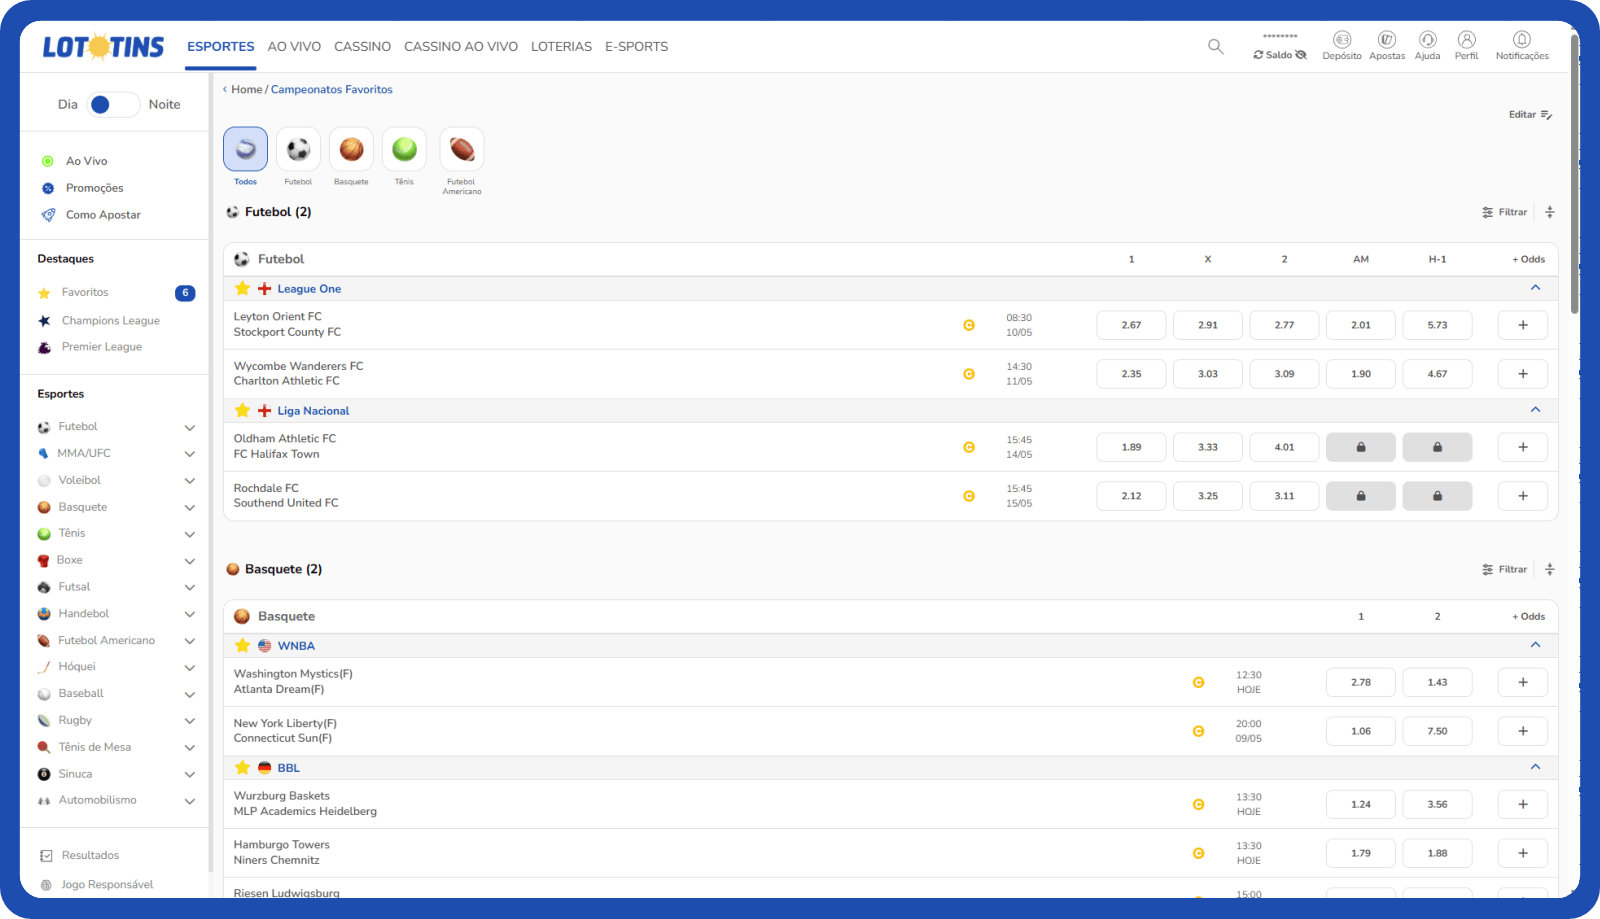Click the Leyton Orient match coin icon

point(969,325)
